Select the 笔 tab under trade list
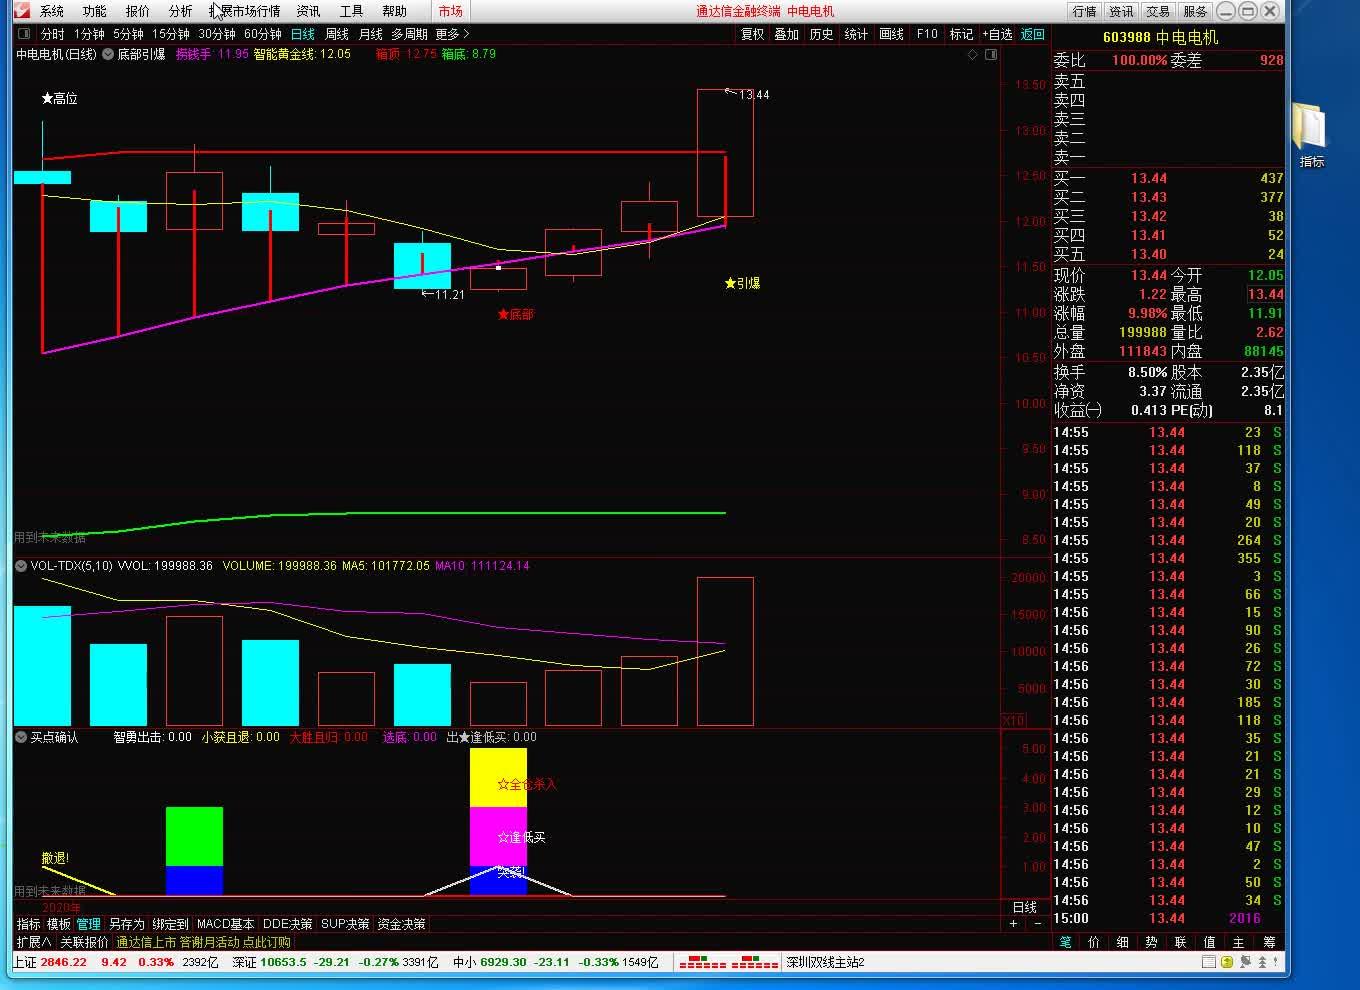 pos(1065,942)
